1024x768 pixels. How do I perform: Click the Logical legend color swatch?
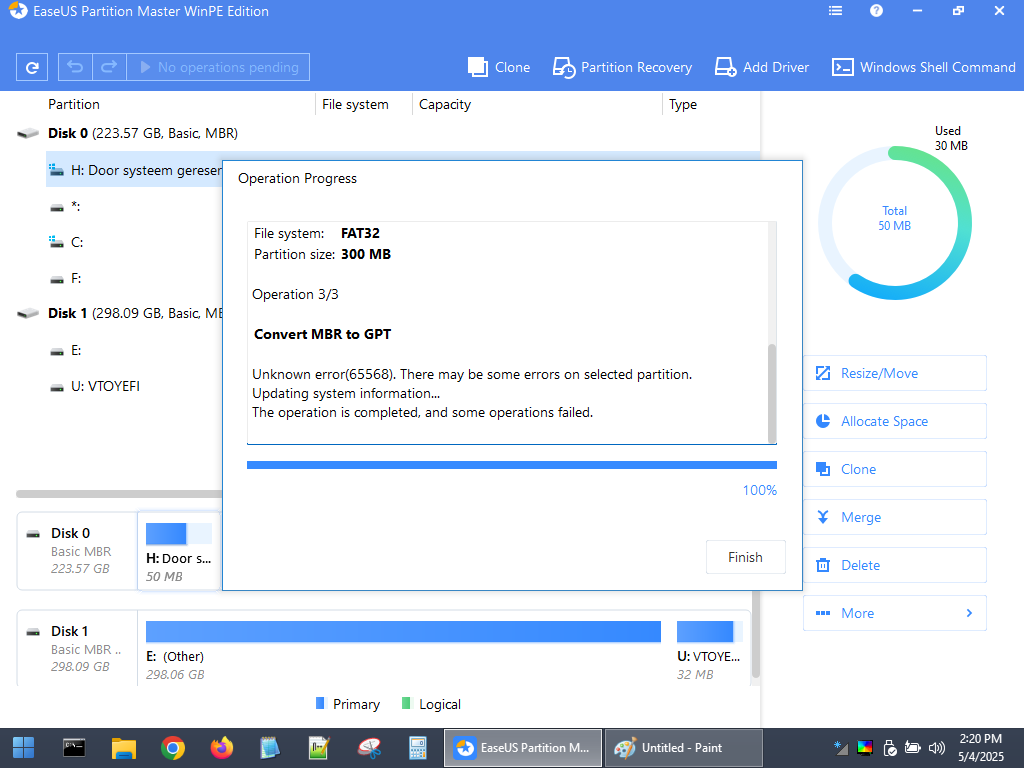click(406, 703)
